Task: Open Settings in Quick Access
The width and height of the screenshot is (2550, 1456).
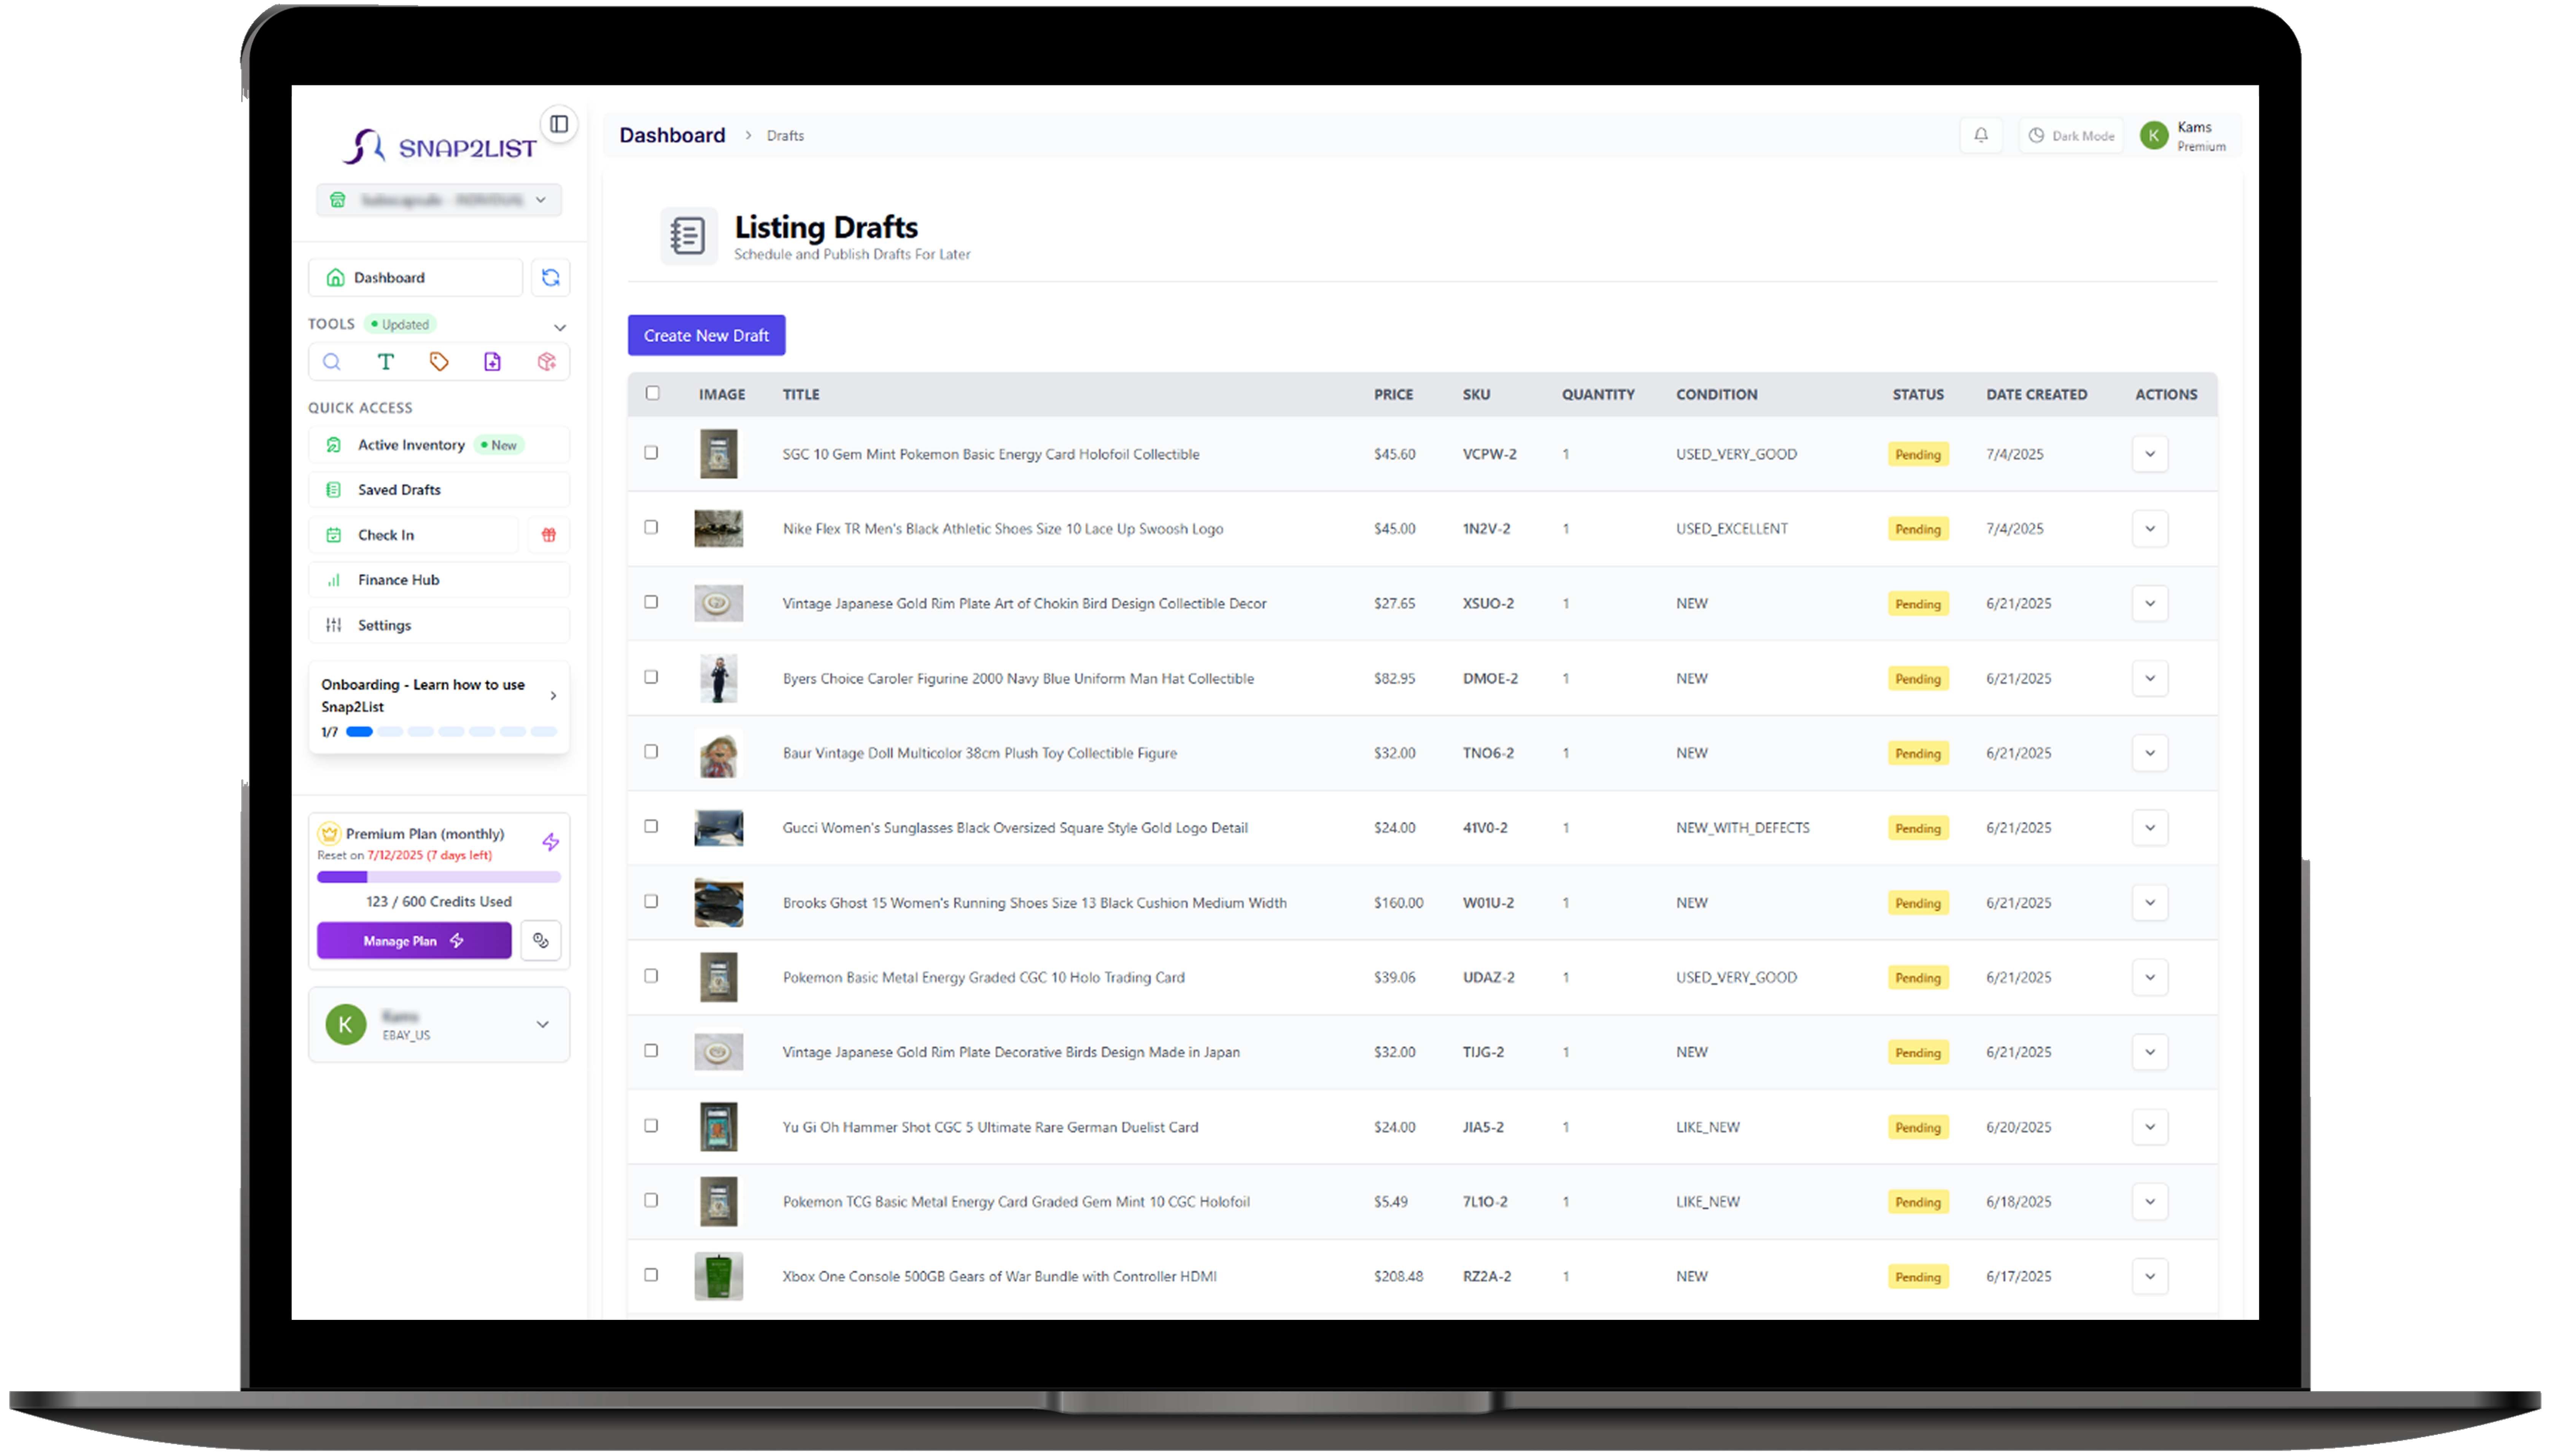Action: [439, 625]
